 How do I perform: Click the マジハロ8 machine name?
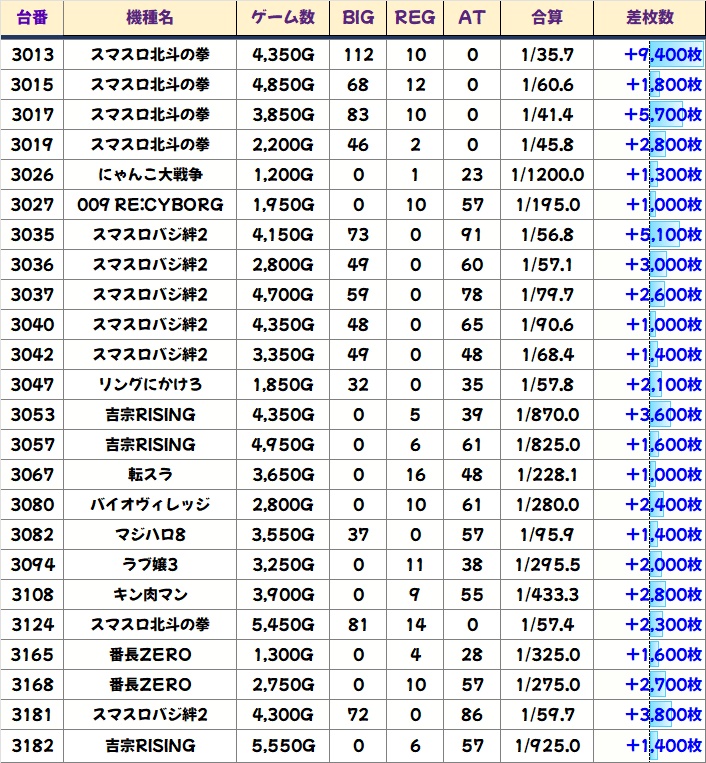coord(150,535)
